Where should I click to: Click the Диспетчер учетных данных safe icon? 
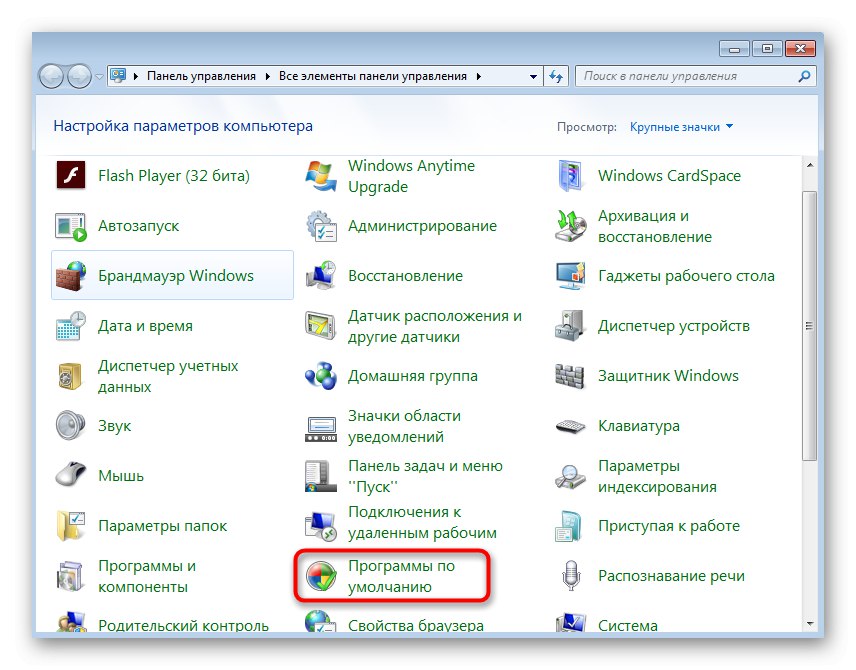point(71,376)
